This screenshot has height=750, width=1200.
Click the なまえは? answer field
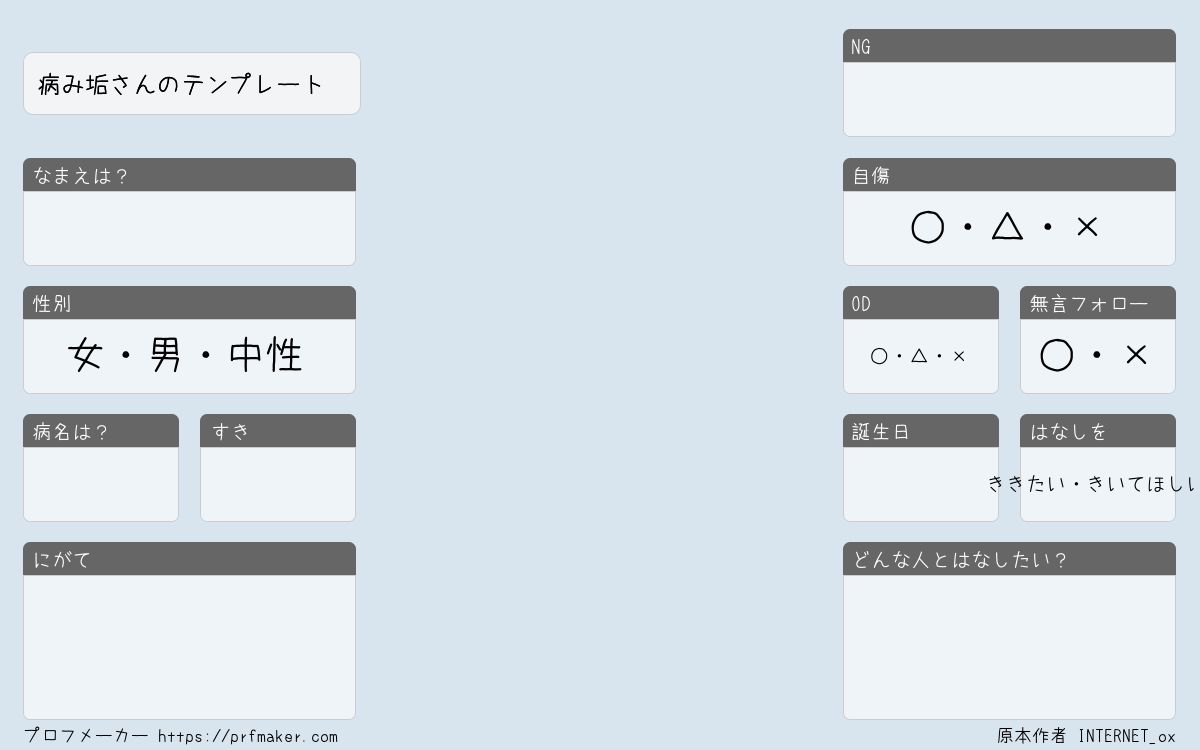(x=189, y=228)
